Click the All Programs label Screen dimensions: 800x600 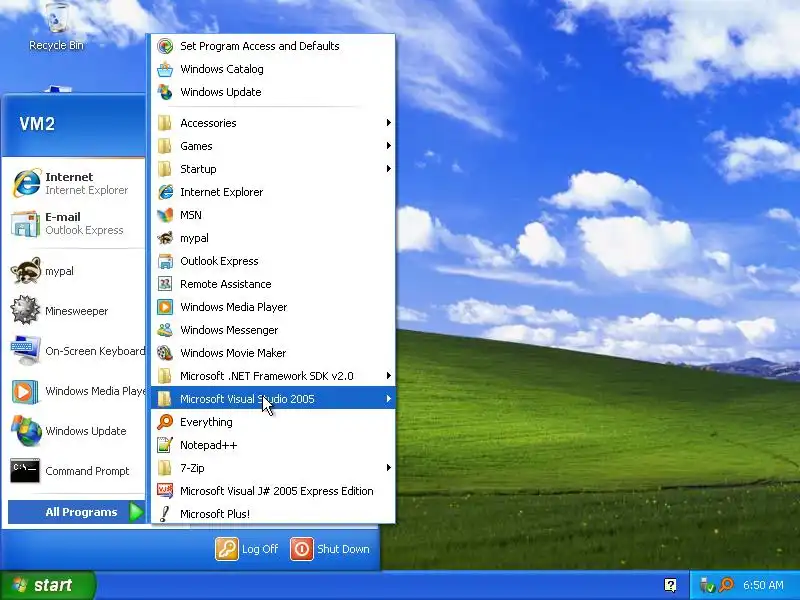tap(81, 512)
